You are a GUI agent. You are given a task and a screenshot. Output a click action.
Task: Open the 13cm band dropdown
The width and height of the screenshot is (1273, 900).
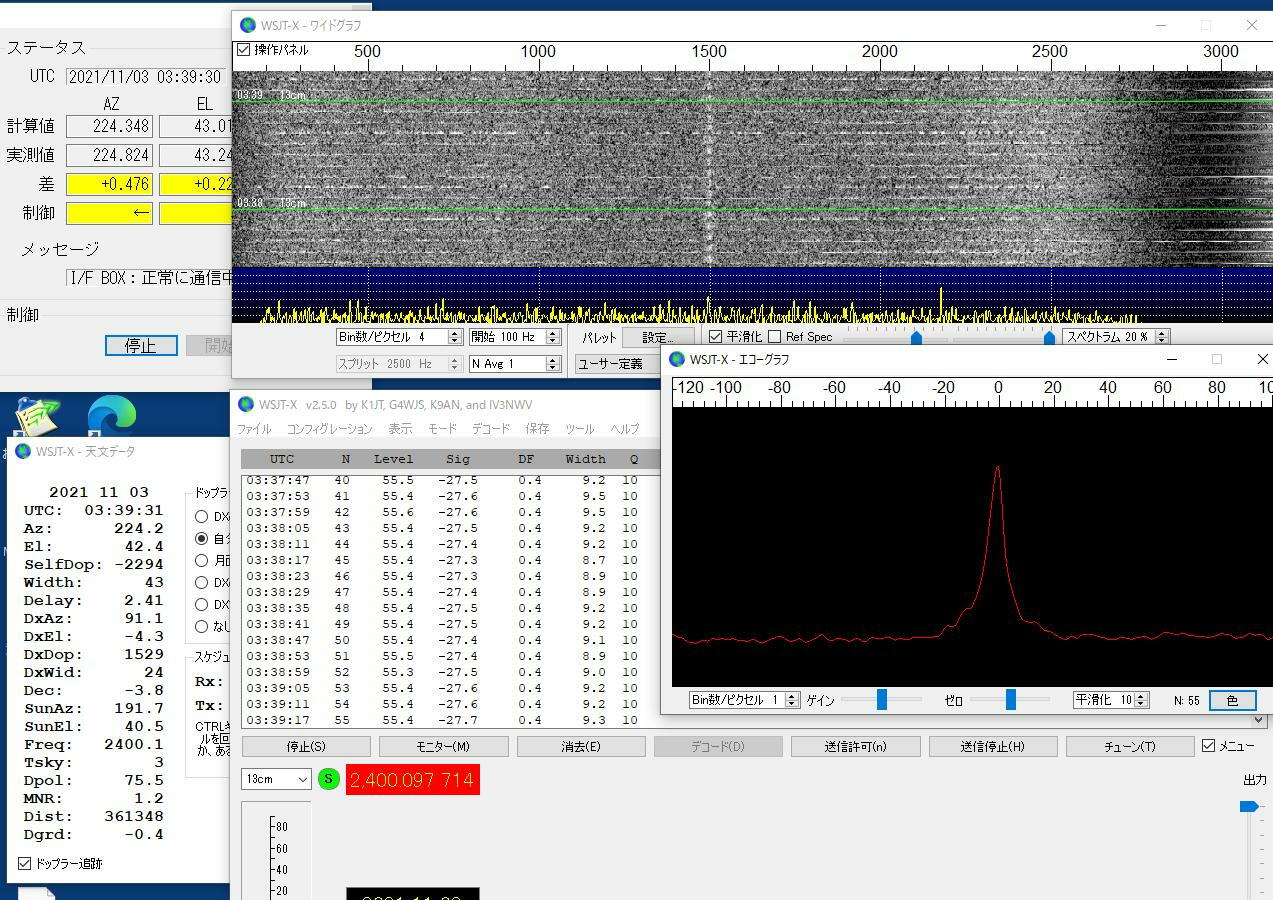pyautogui.click(x=276, y=779)
